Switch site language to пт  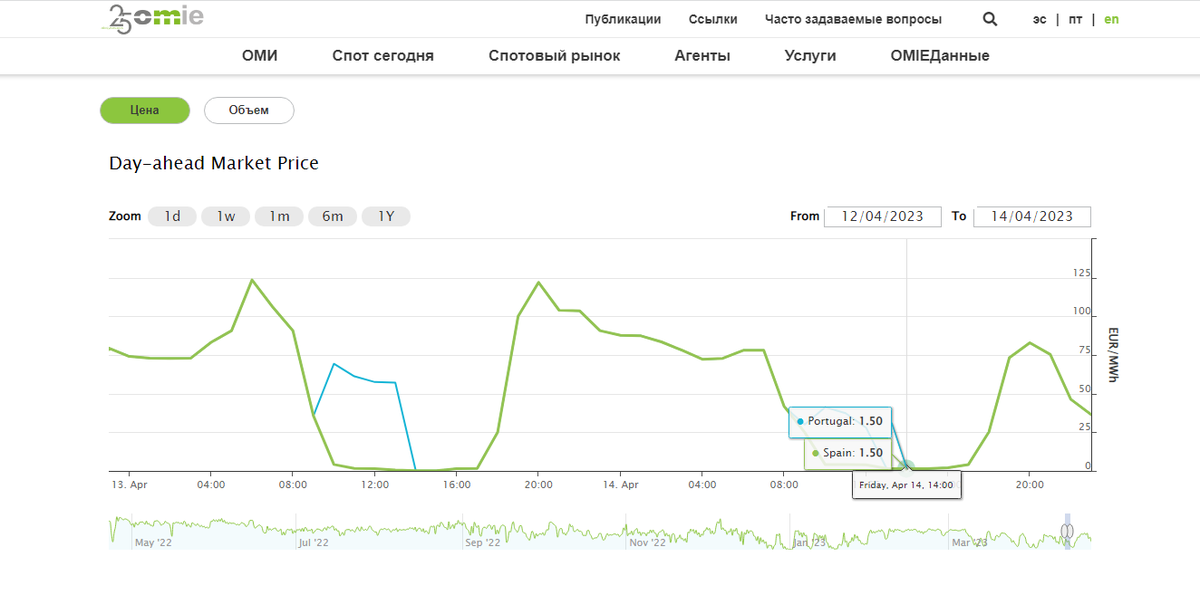click(x=1075, y=19)
